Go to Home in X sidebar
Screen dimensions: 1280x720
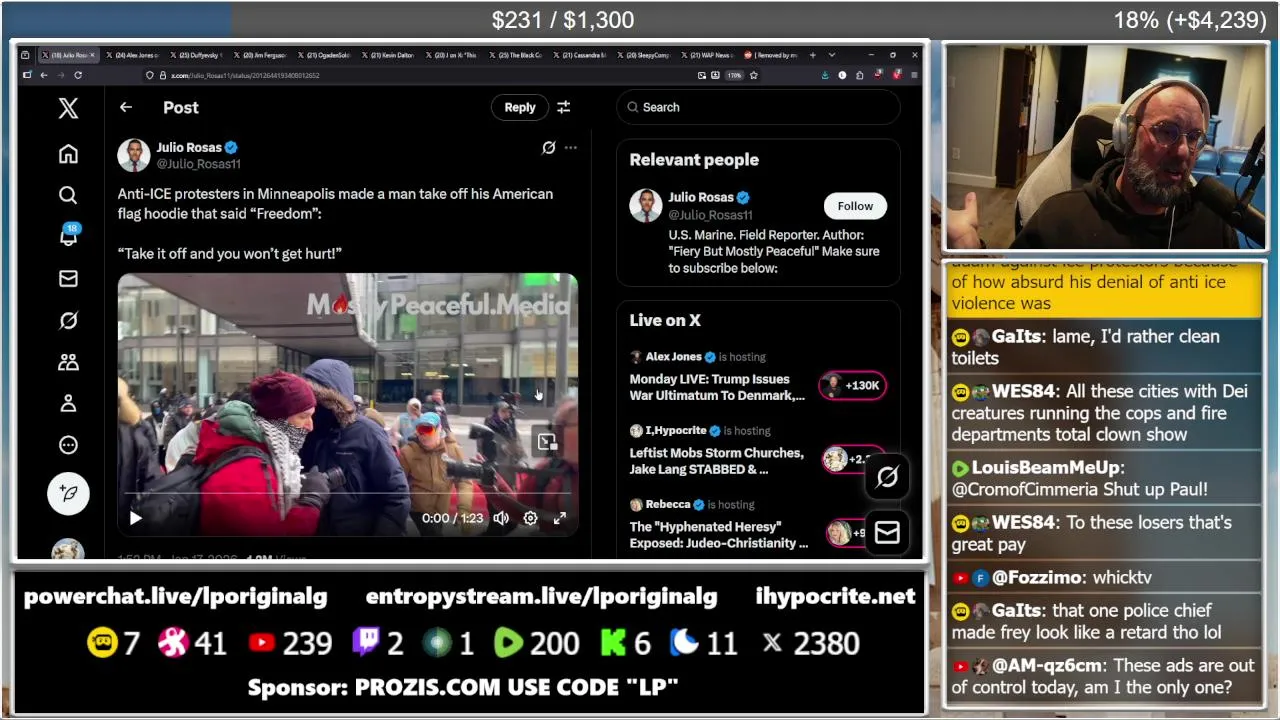click(68, 154)
